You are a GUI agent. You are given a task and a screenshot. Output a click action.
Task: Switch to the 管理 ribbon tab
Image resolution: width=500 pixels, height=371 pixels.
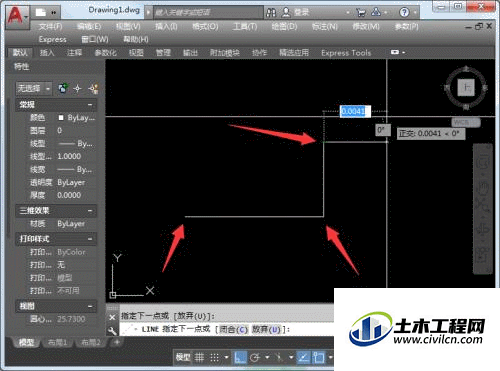(x=163, y=52)
